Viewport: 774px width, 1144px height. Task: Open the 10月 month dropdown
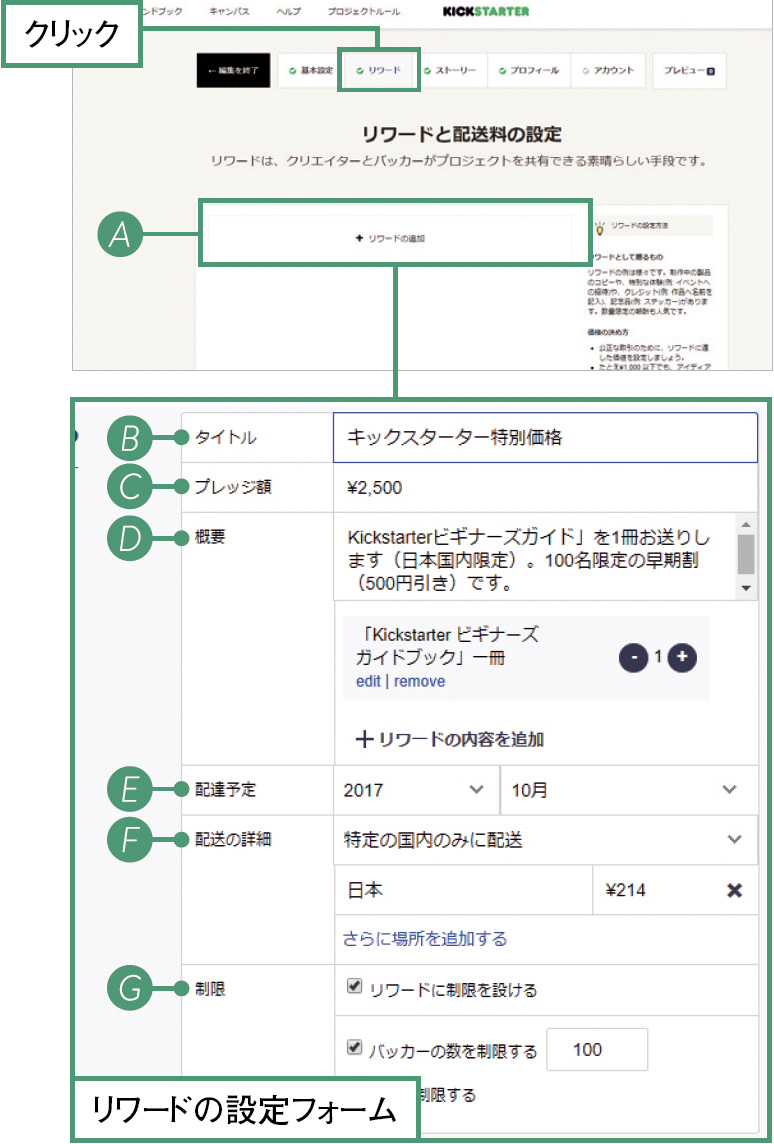click(629, 790)
